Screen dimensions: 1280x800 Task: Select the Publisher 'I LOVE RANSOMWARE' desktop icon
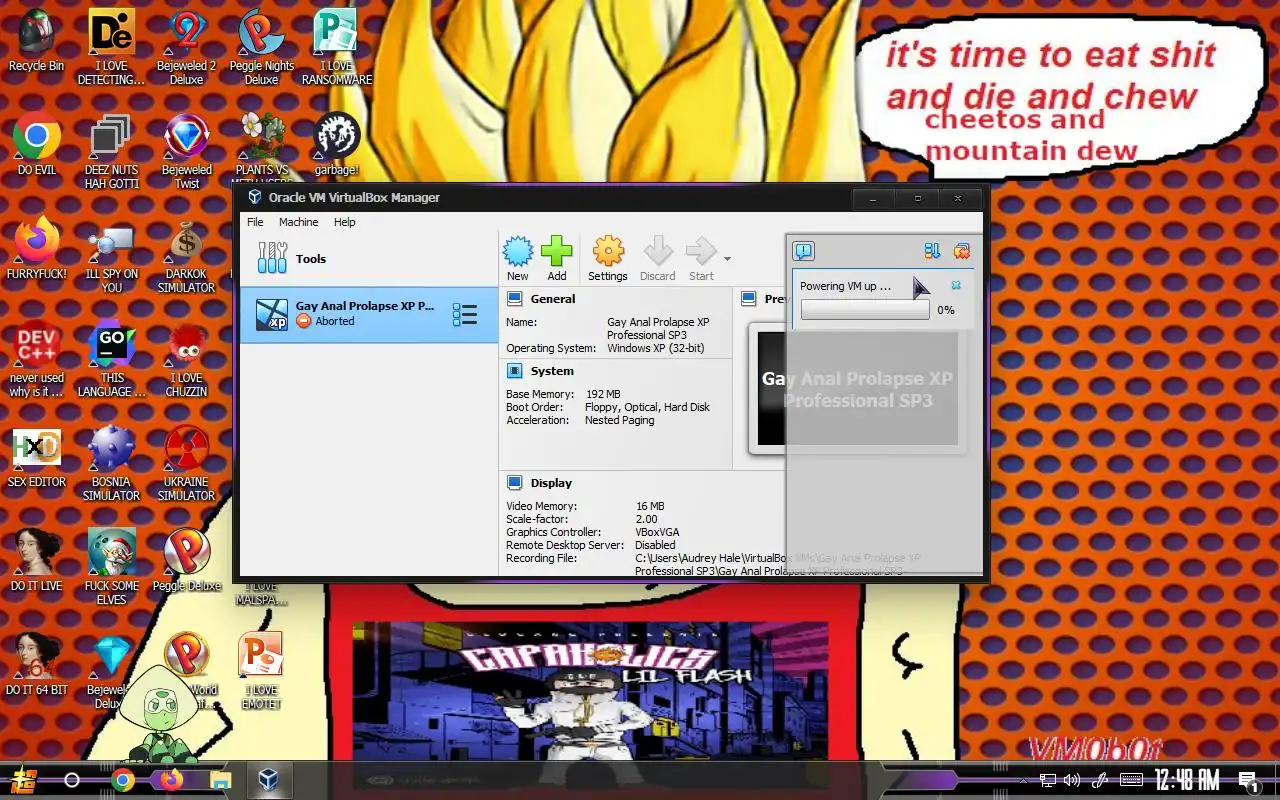coord(336,48)
